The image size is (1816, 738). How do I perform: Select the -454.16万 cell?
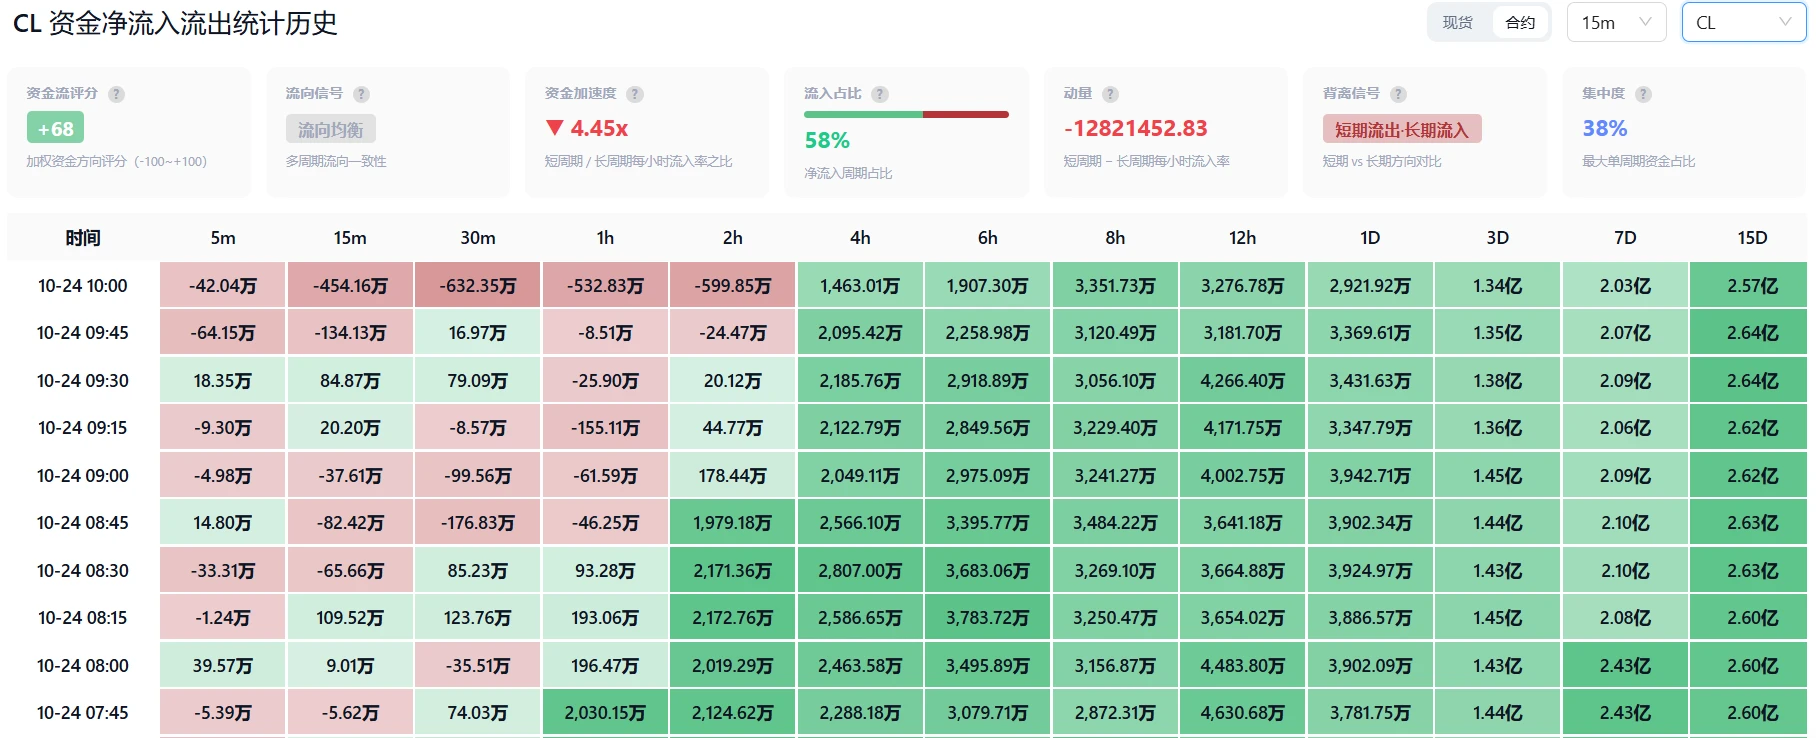pos(350,286)
